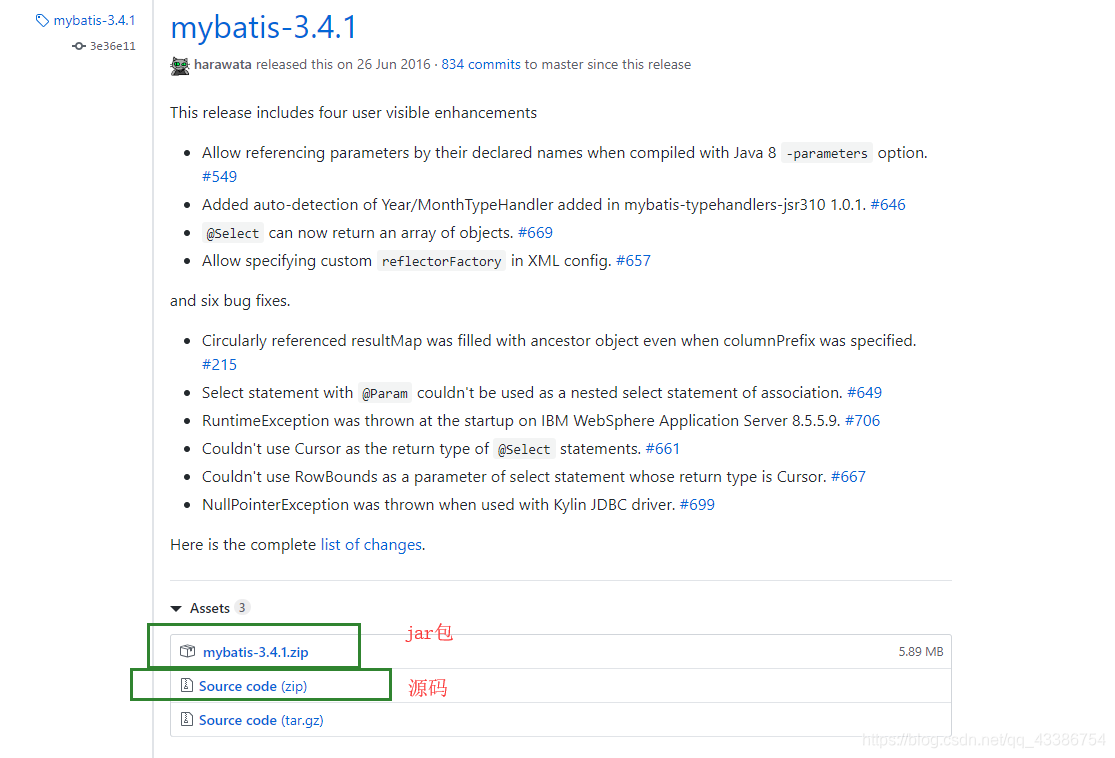Click the @Select code in Cursor bug item
The height and width of the screenshot is (758, 1115).
click(x=525, y=449)
